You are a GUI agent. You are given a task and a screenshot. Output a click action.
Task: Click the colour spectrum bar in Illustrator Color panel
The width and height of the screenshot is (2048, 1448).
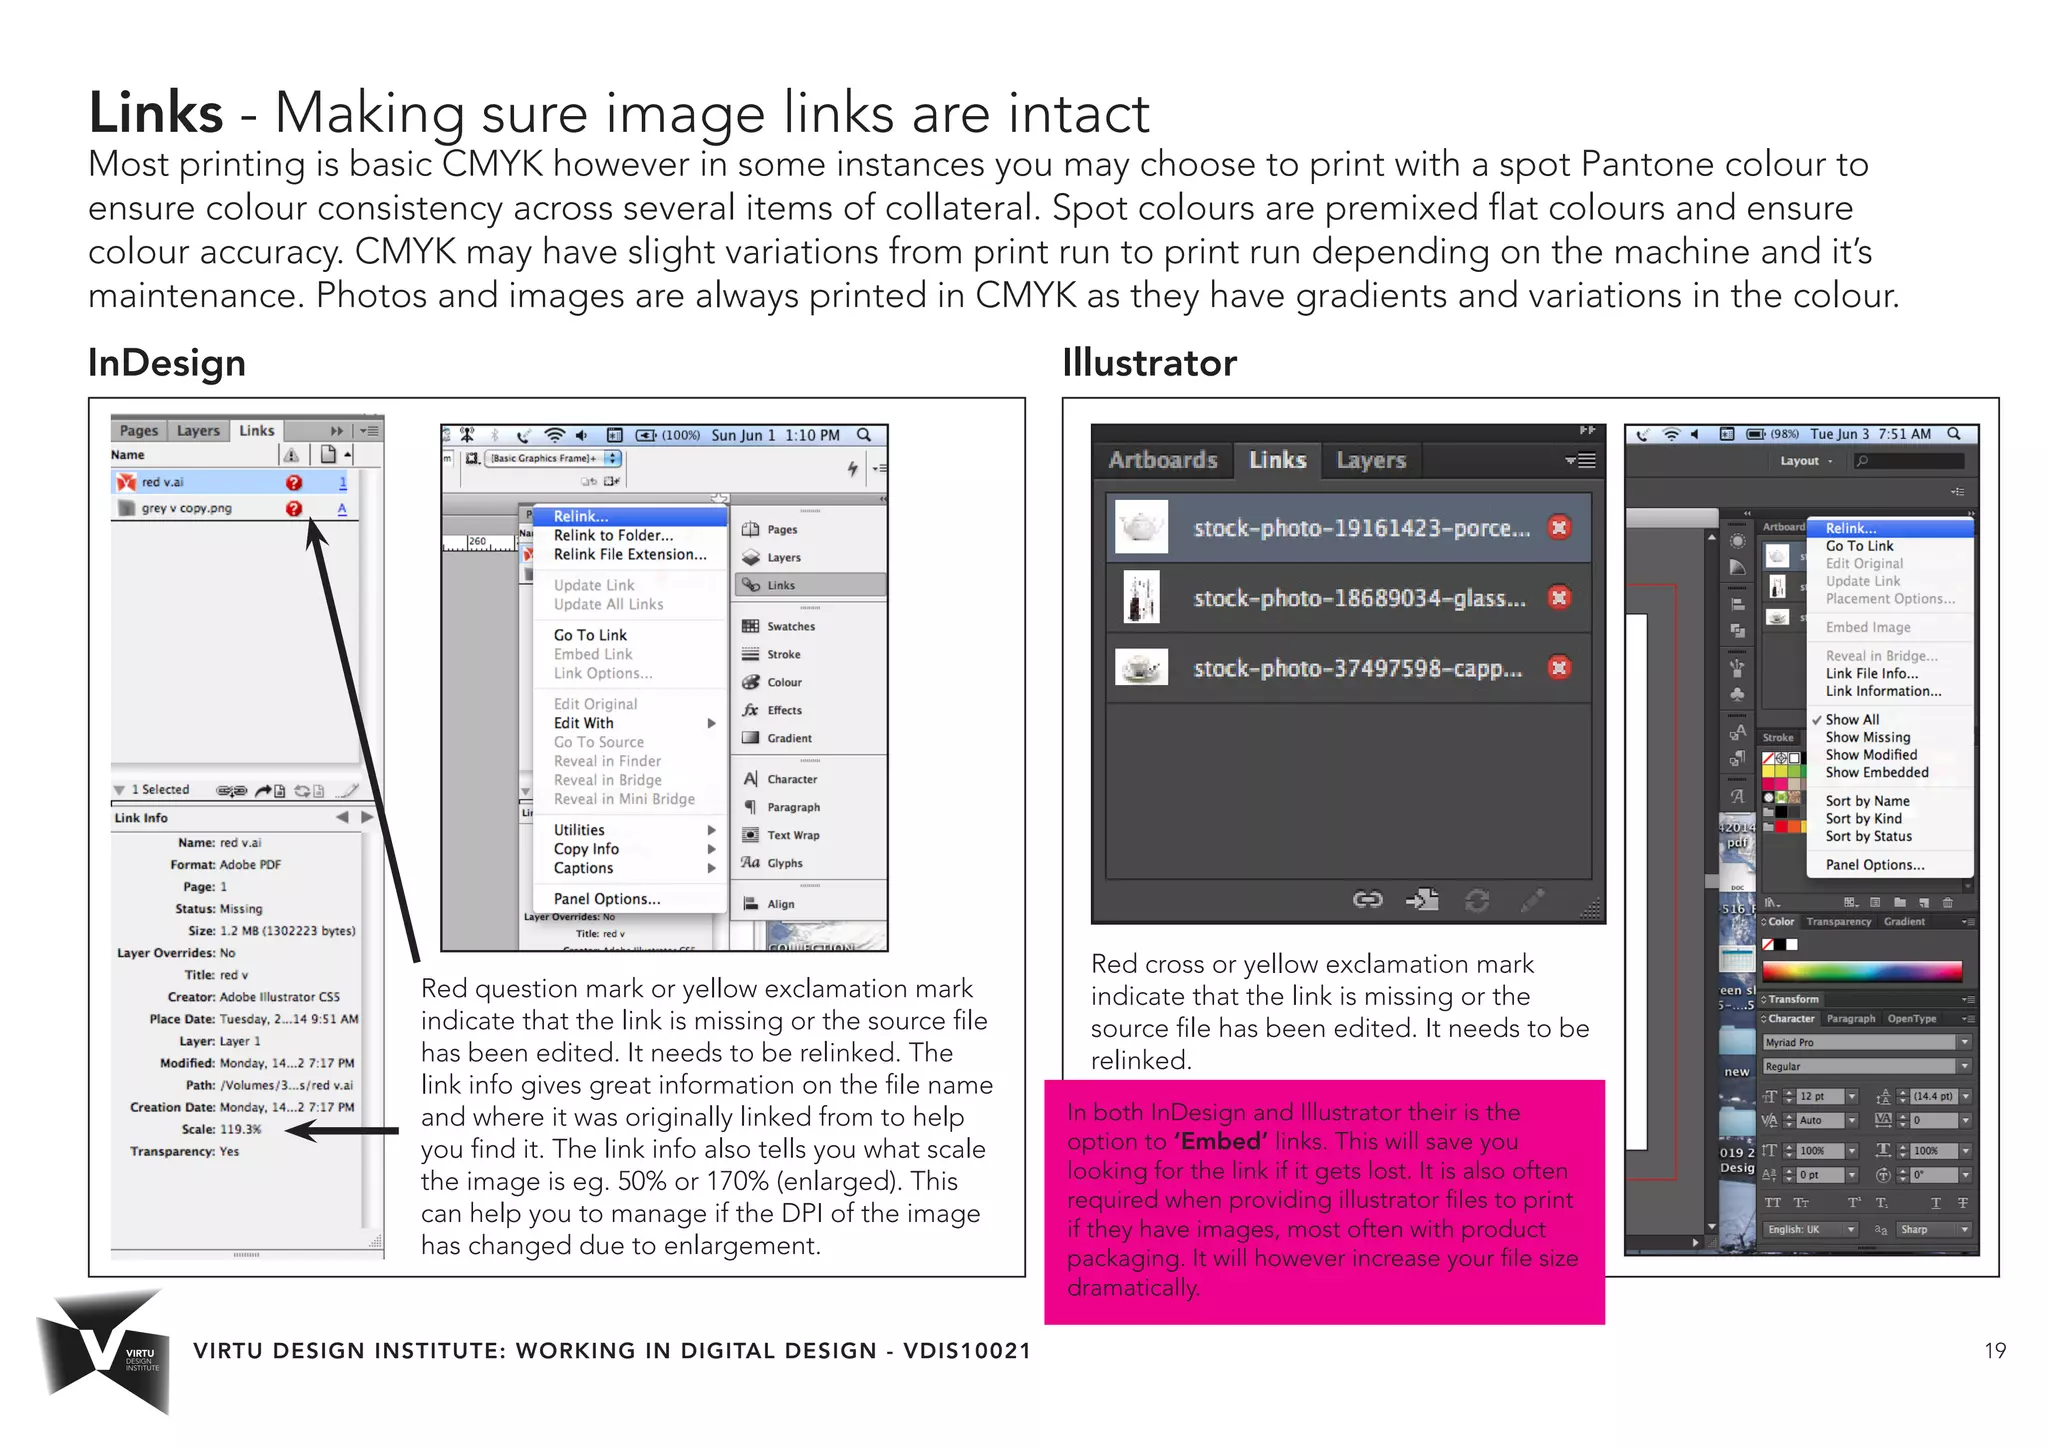pyautogui.click(x=1861, y=970)
